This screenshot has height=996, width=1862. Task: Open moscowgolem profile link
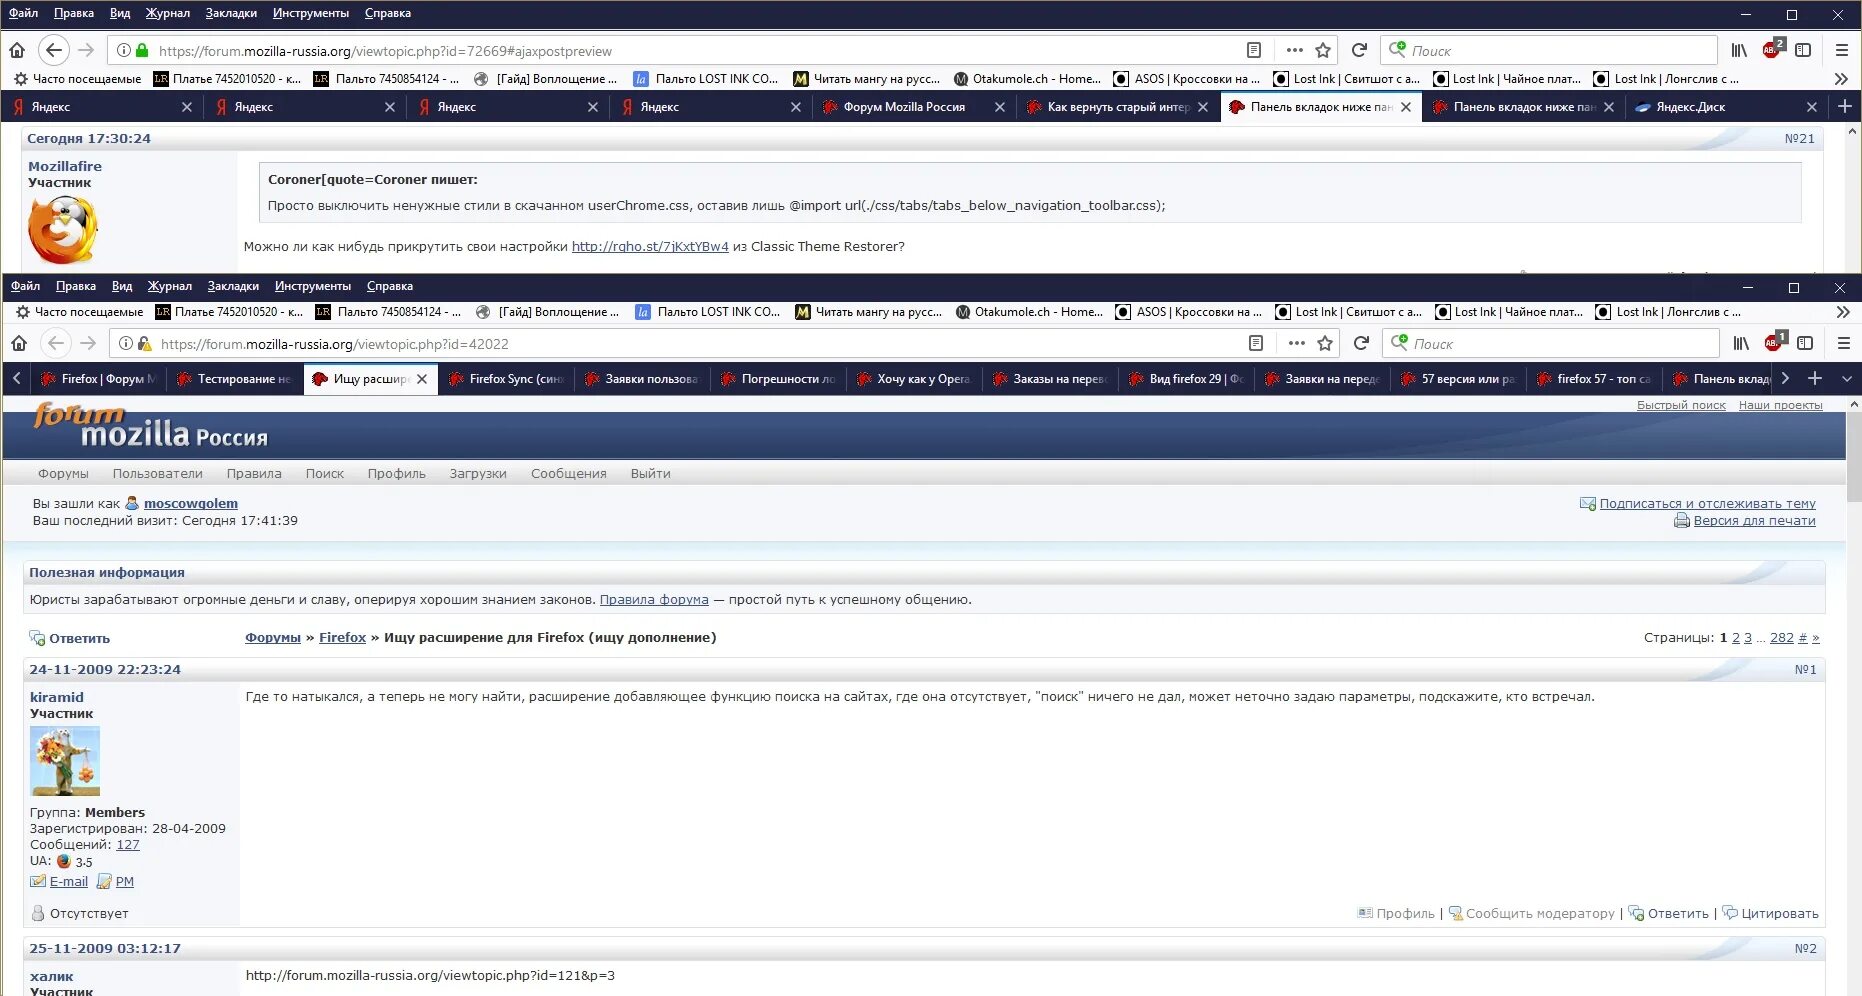point(191,503)
